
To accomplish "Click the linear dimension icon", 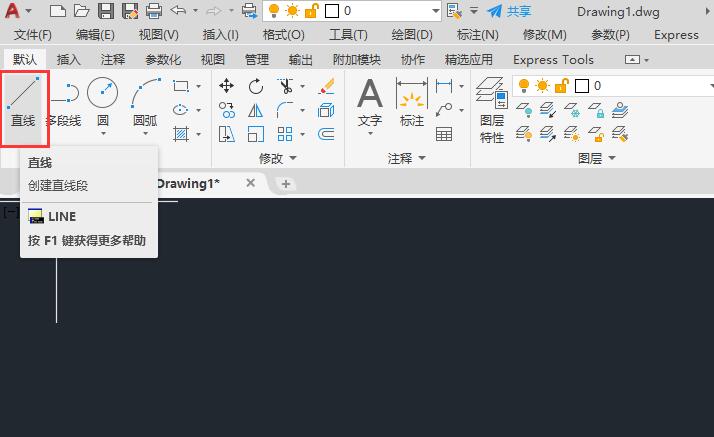I will click(x=444, y=86).
